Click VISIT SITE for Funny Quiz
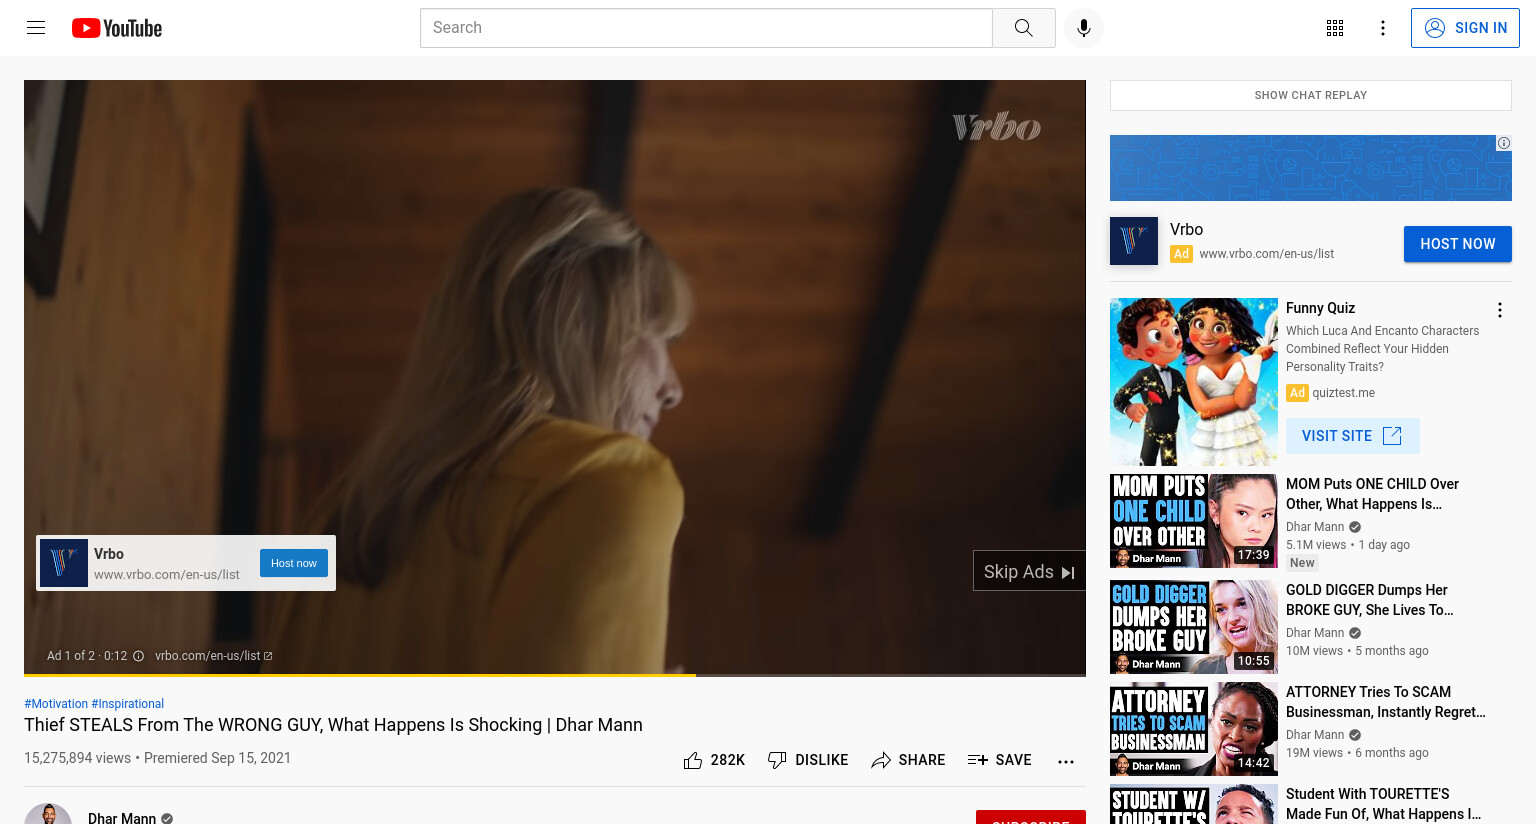 1353,436
